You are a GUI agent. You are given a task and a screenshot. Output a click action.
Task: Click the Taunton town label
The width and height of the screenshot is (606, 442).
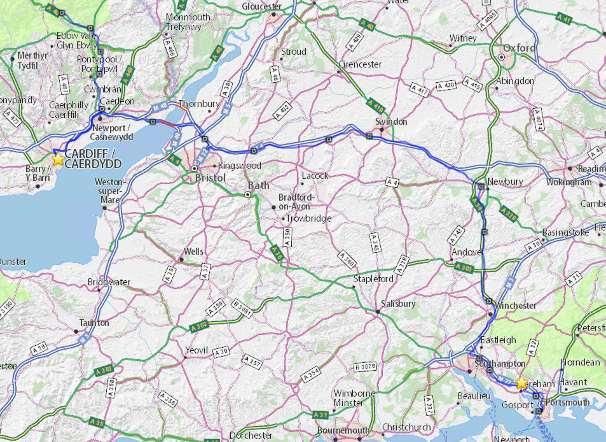pyautogui.click(x=94, y=323)
